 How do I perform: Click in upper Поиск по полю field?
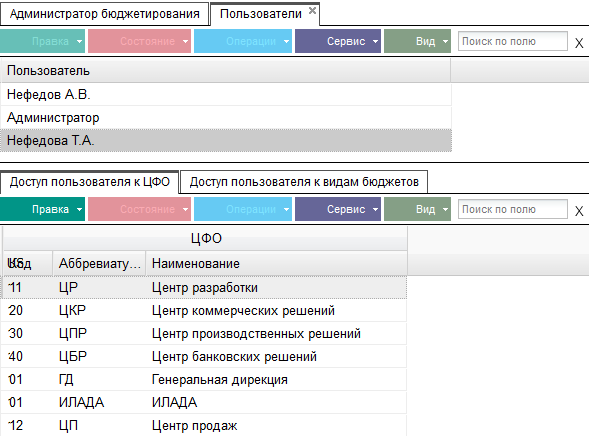coord(513,41)
